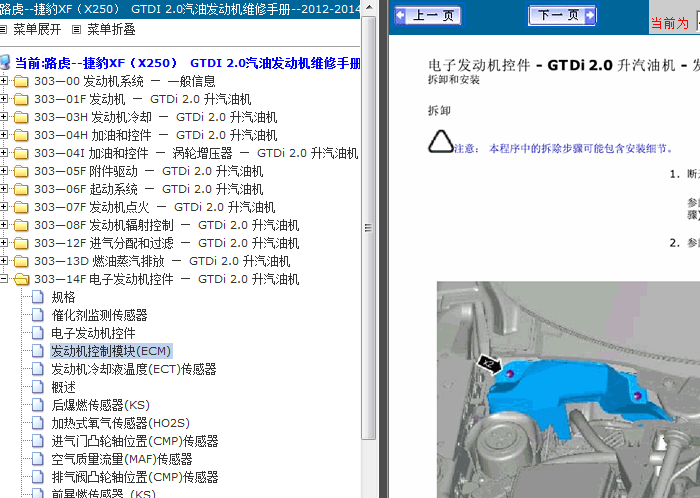This screenshot has width=700, height=498.
Task: Click open folder icon of 303-14F 电子发动机控件
Action: (x=21, y=279)
